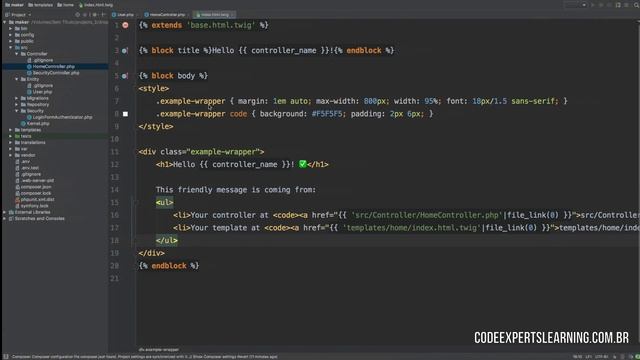640x360 pixels.
Task: Click the run configuration dropdown in toolbar
Action: [x=576, y=5]
